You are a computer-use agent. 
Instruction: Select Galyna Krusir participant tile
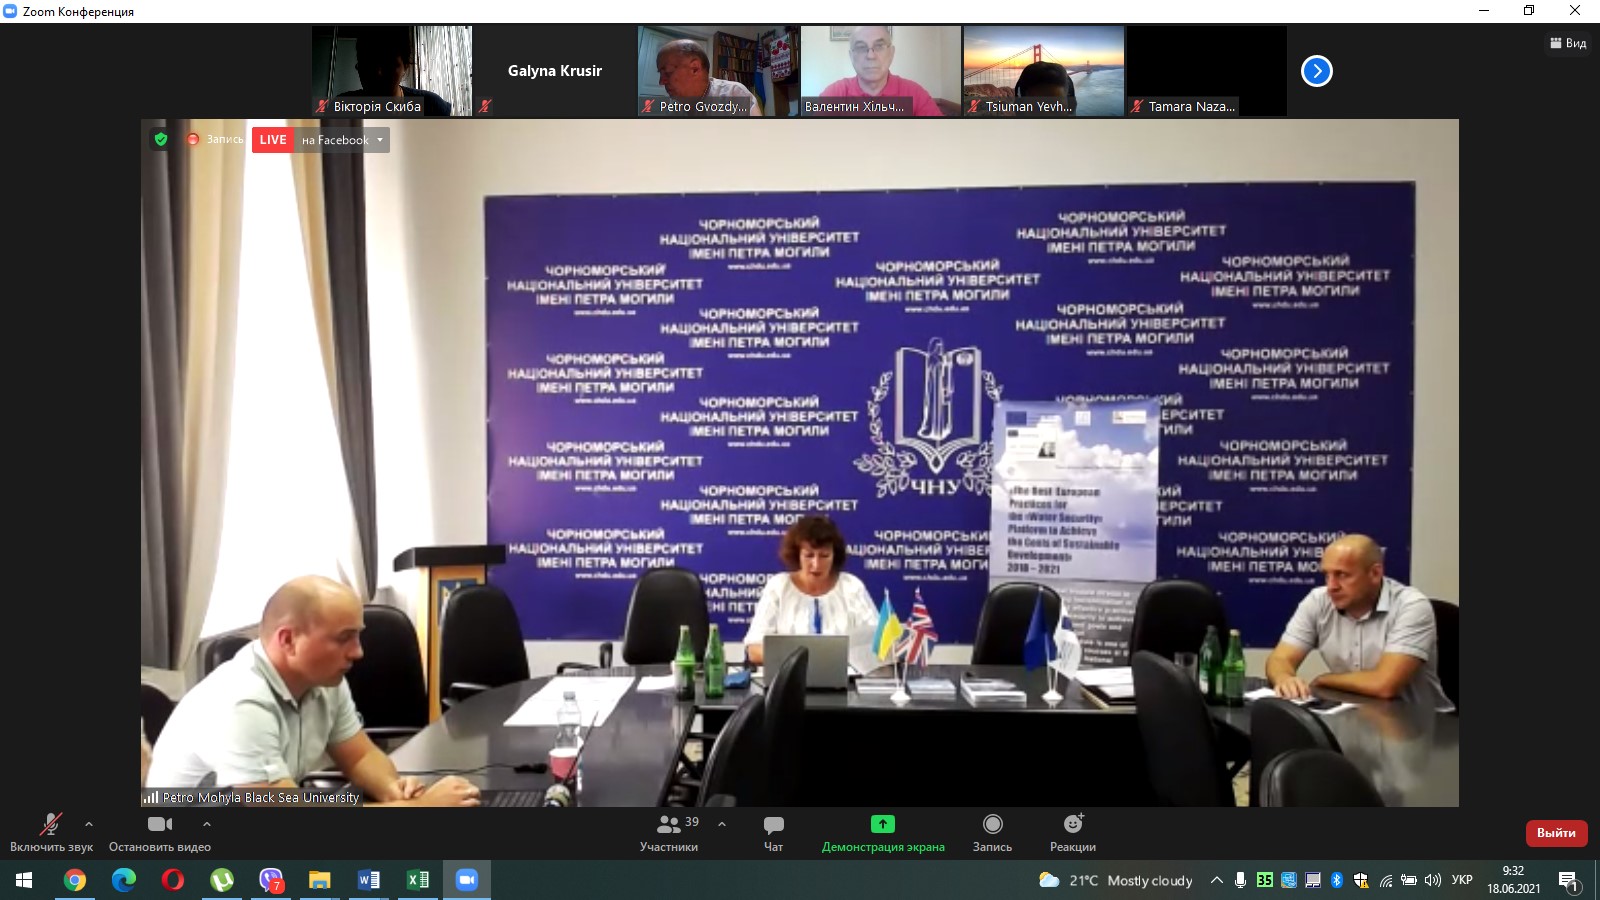pyautogui.click(x=555, y=71)
